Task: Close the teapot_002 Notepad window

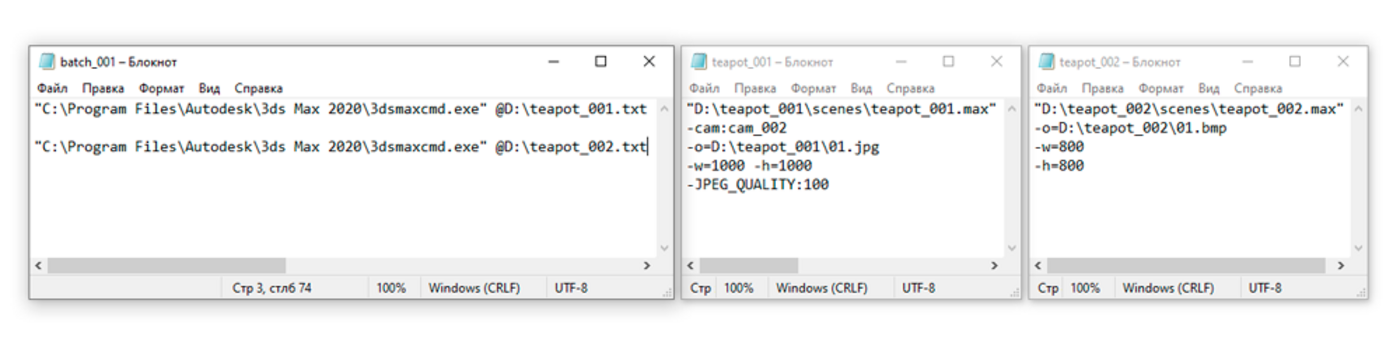Action: coord(1343,61)
